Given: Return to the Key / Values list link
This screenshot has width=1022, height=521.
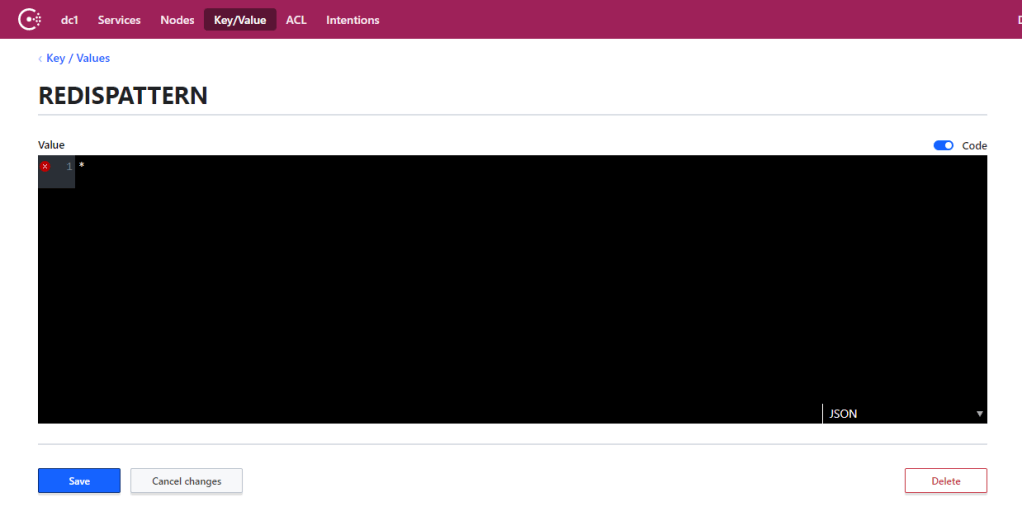Looking at the screenshot, I should coord(78,59).
